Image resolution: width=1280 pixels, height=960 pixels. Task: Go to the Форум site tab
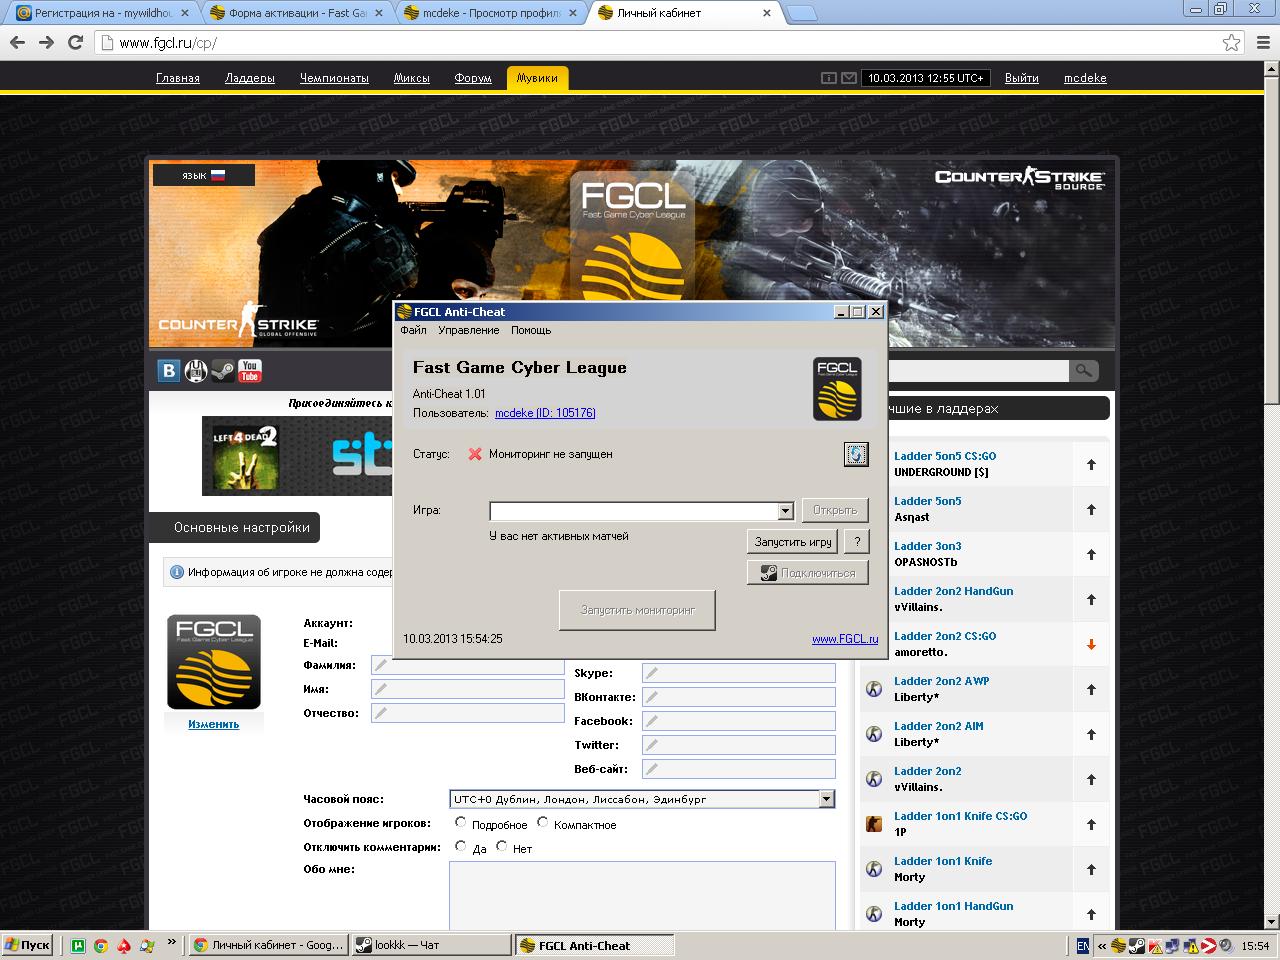point(473,78)
